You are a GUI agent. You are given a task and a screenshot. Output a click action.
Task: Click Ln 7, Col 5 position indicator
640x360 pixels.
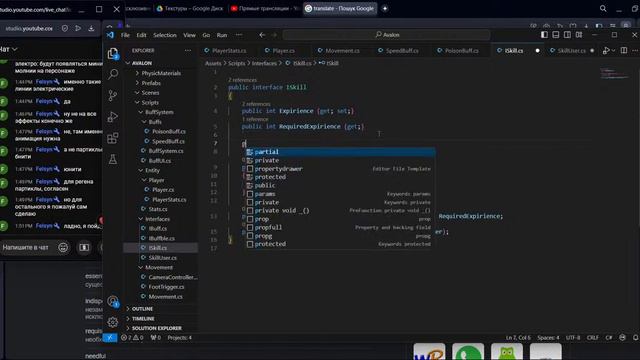point(518,338)
